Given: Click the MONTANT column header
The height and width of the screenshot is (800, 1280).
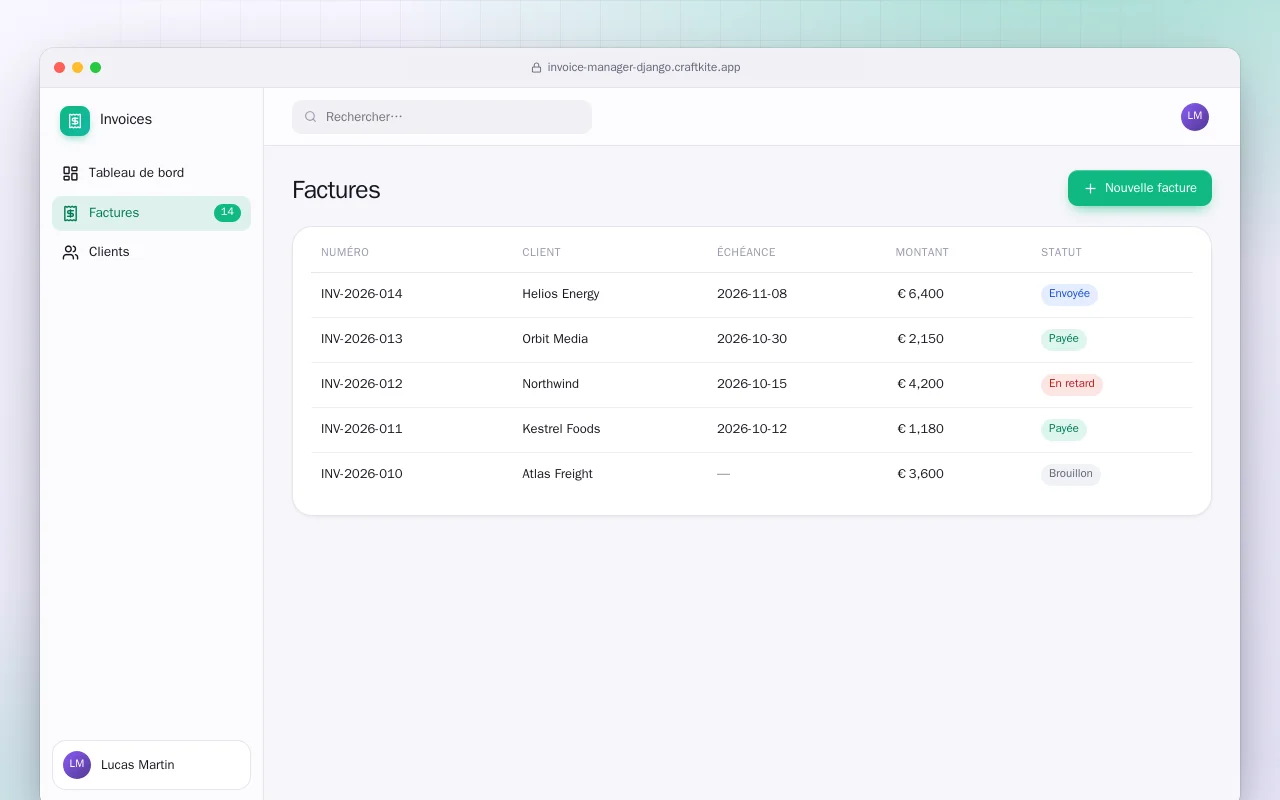Looking at the screenshot, I should (922, 253).
